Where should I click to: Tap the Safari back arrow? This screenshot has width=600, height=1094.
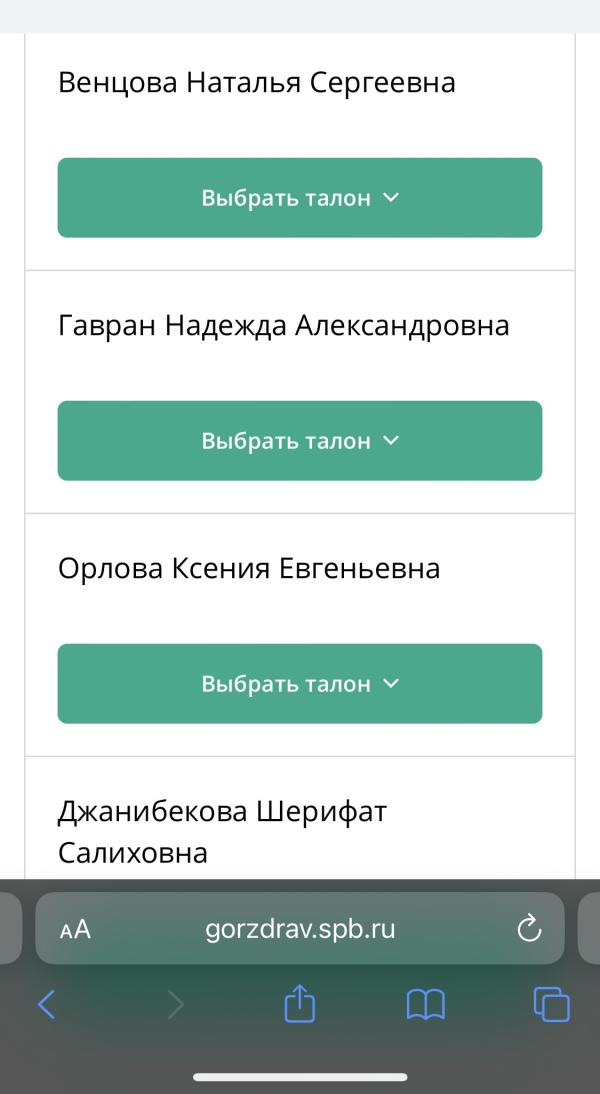(46, 1005)
